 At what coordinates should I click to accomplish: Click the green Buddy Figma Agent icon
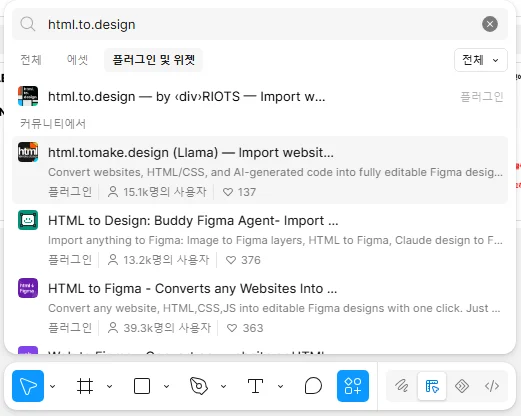[x=28, y=220]
